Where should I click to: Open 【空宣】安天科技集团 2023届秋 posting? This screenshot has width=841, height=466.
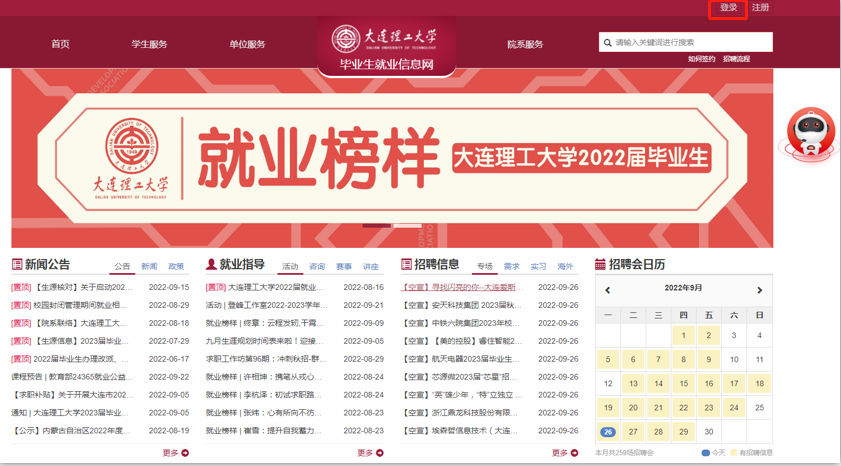tap(461, 305)
